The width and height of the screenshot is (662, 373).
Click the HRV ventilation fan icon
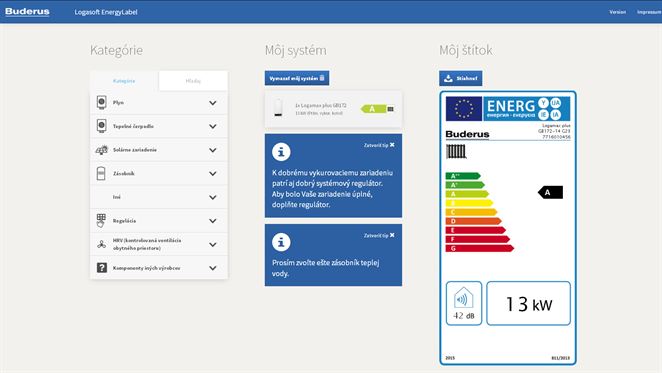pyautogui.click(x=101, y=244)
